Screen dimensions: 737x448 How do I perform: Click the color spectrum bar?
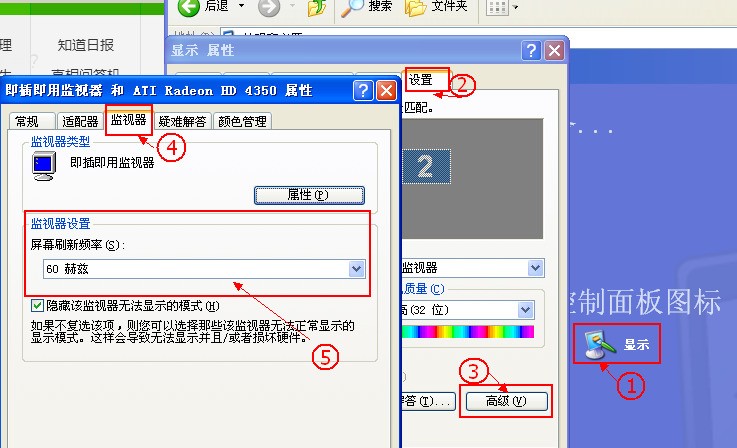click(468, 331)
